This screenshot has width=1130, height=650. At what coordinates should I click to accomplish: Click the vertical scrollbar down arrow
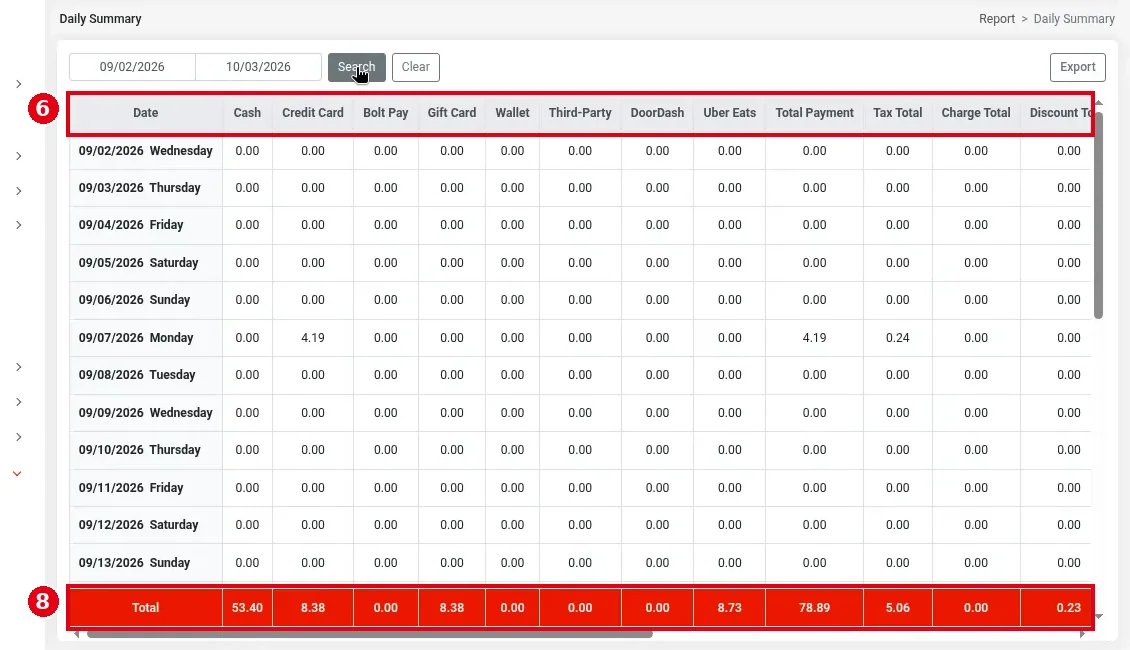(1098, 616)
